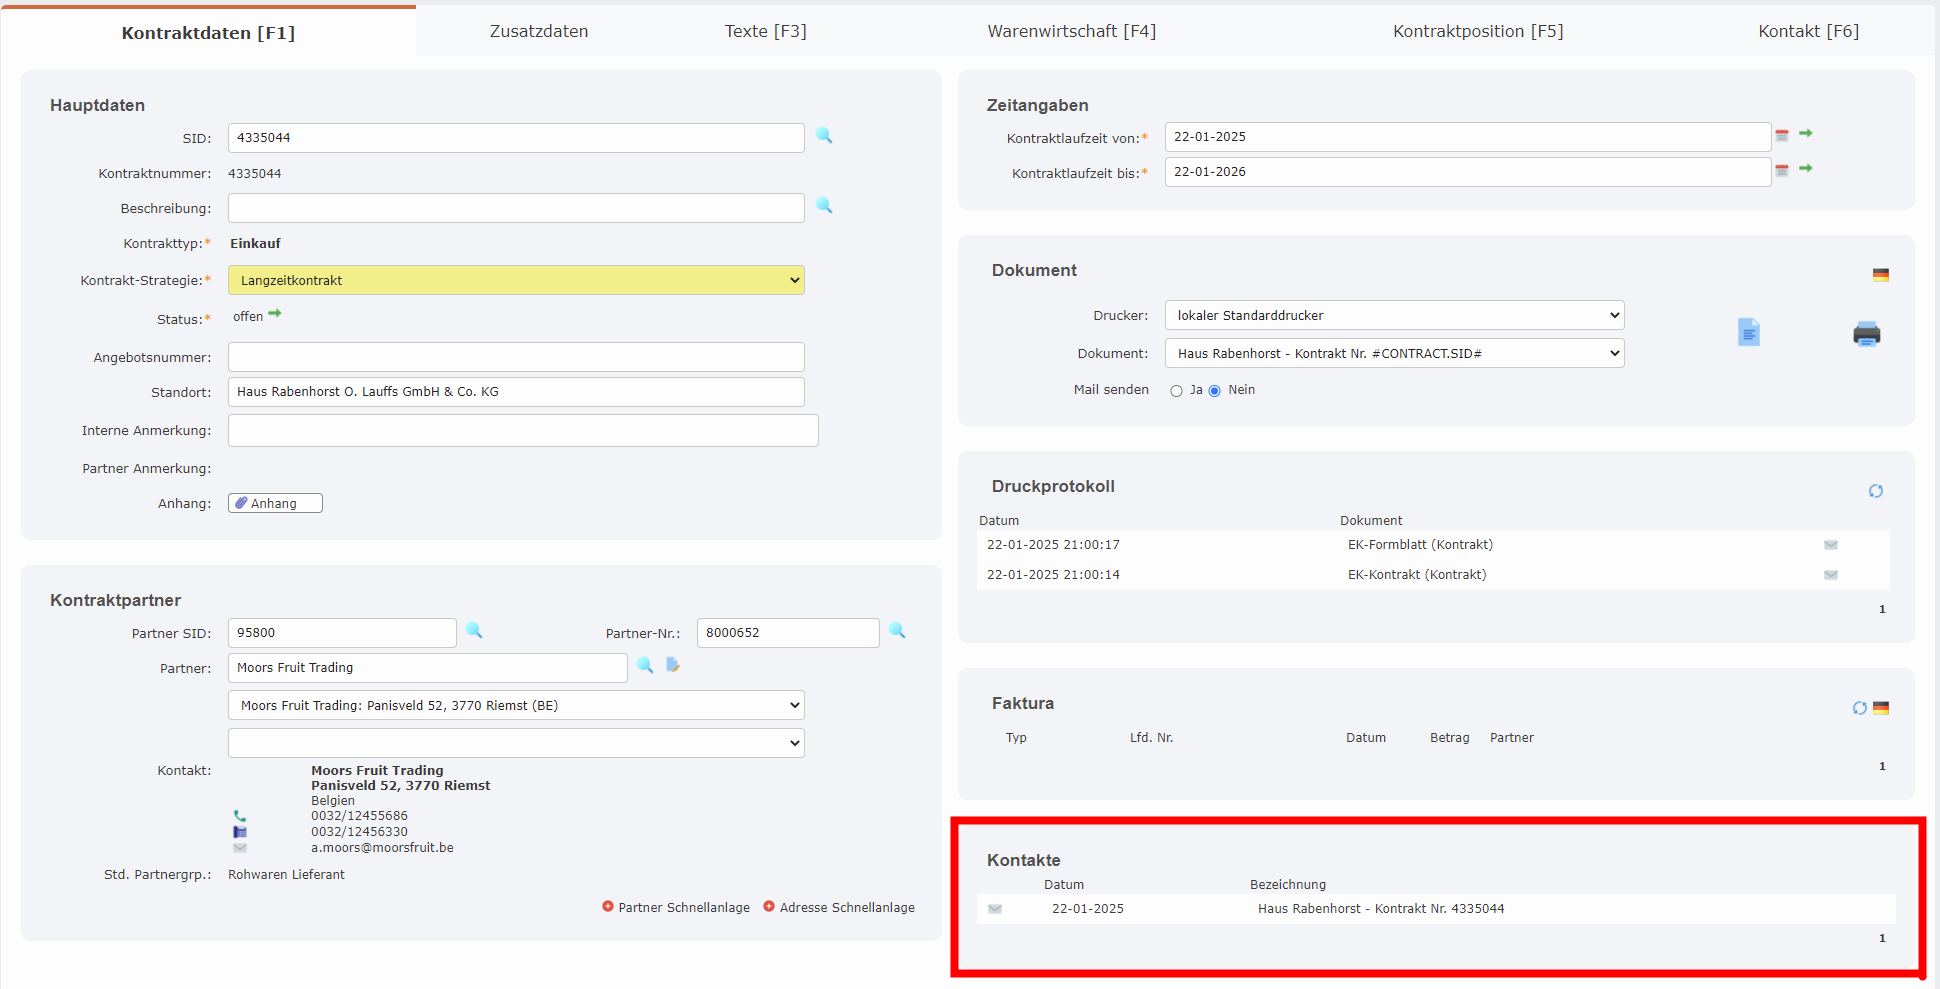Refresh the Faktura panel

(1859, 707)
